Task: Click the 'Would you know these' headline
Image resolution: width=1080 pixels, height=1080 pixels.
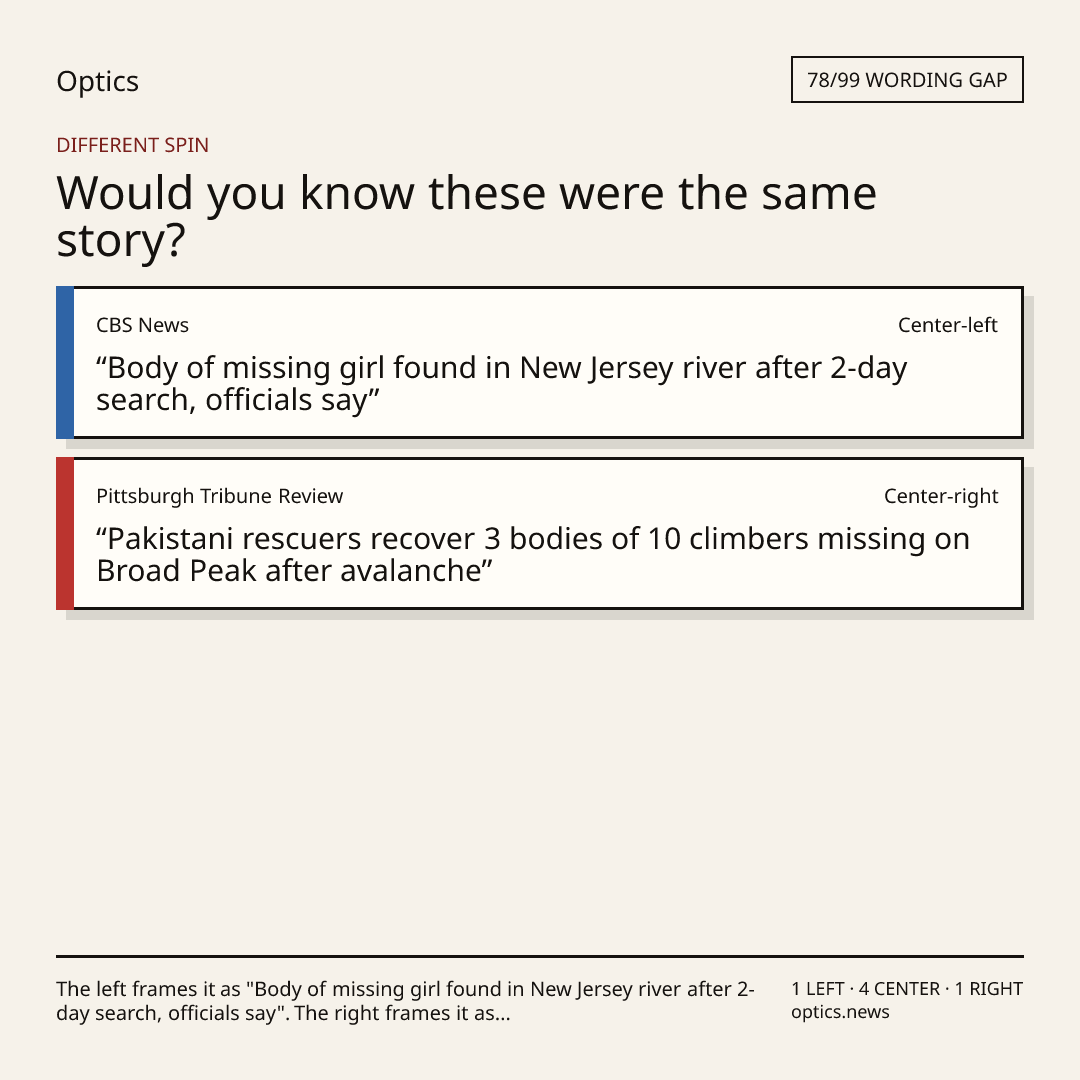Action: click(466, 216)
